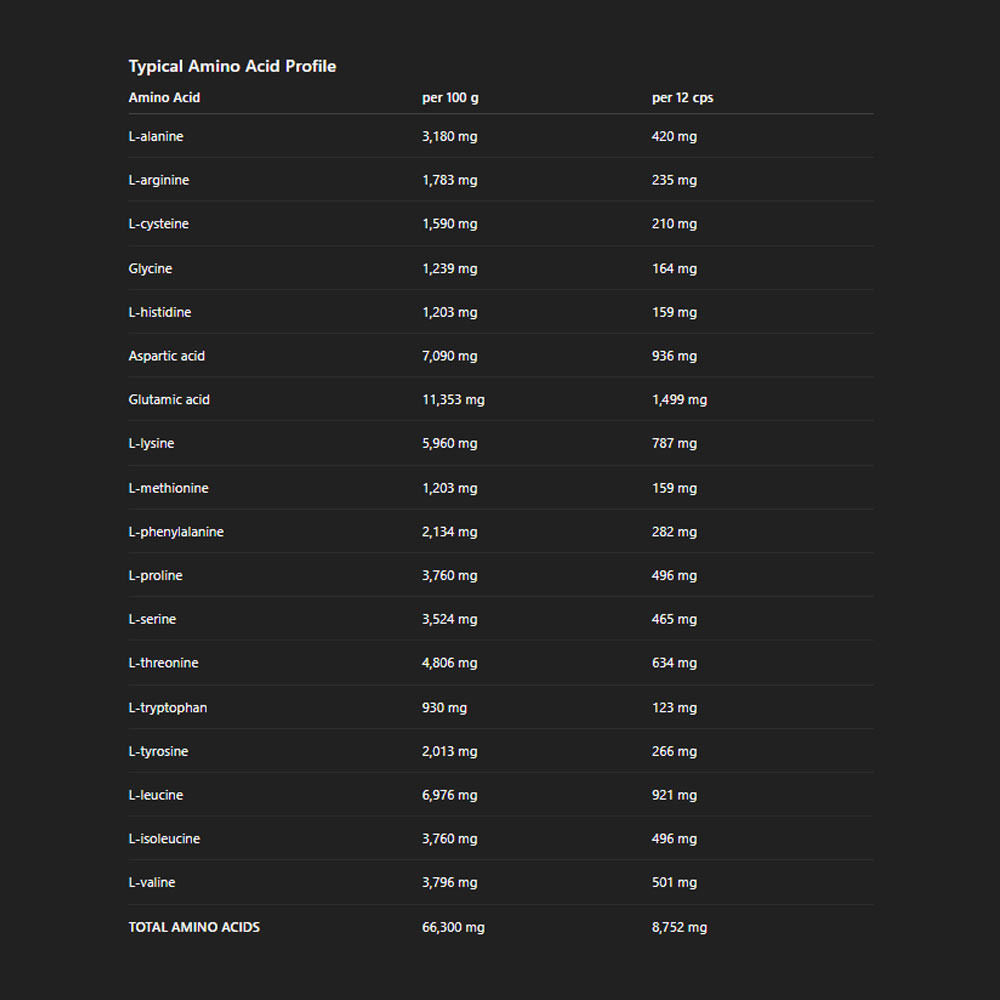Click the L-serine 465 mg value

[x=674, y=619]
